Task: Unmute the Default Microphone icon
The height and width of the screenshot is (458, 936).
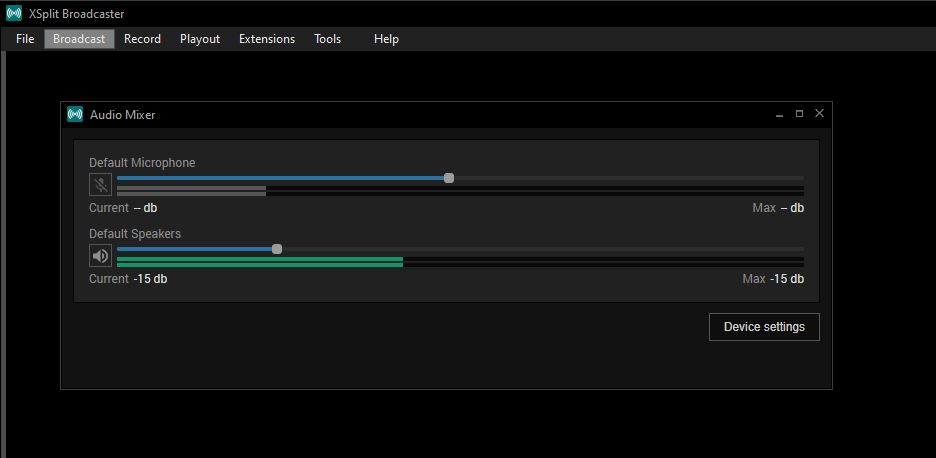Action: (x=100, y=185)
